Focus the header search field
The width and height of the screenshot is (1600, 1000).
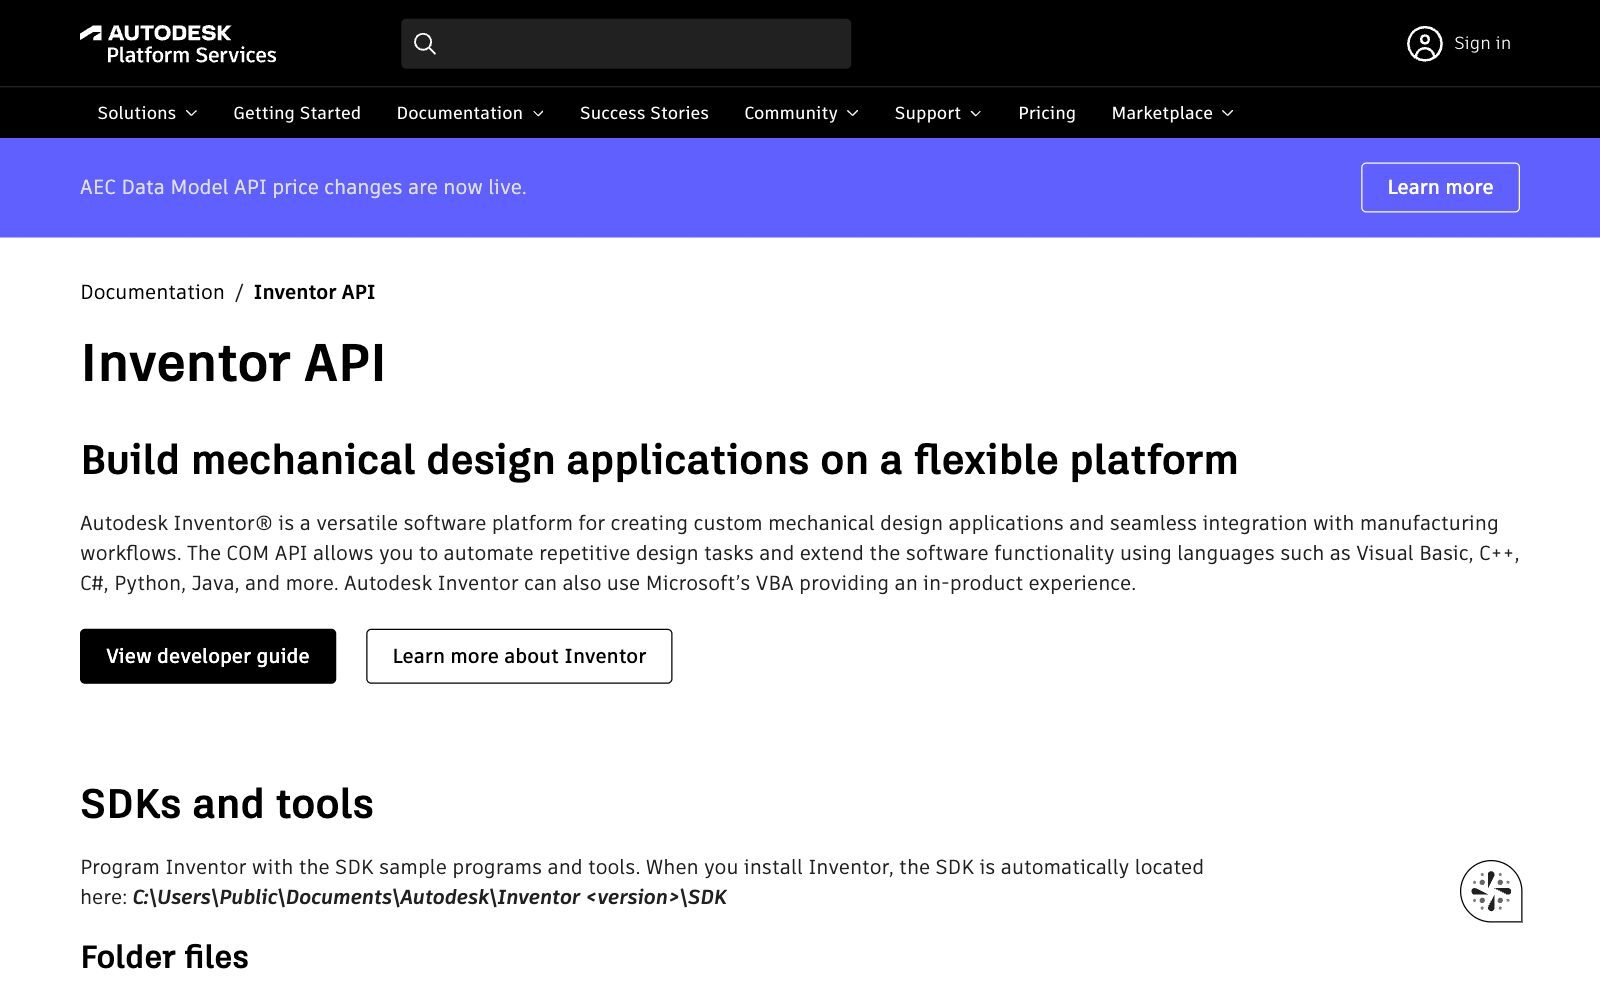[626, 44]
